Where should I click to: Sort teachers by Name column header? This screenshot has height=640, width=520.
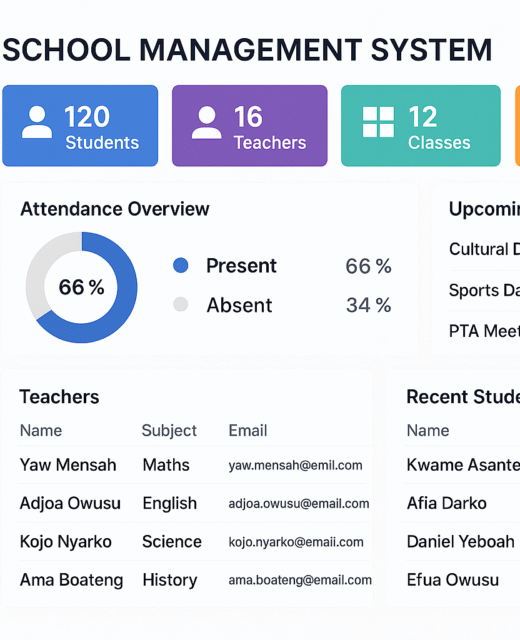pos(41,431)
